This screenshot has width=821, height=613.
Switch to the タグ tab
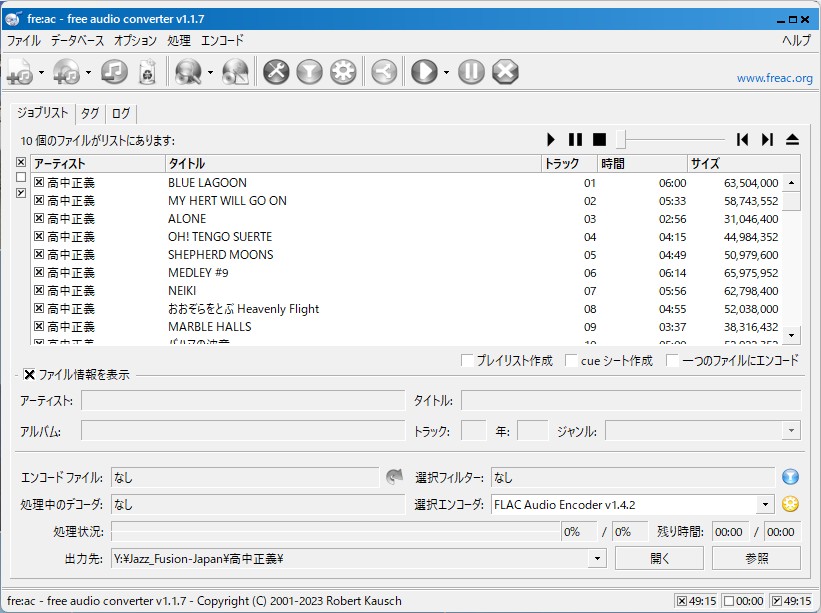click(90, 114)
